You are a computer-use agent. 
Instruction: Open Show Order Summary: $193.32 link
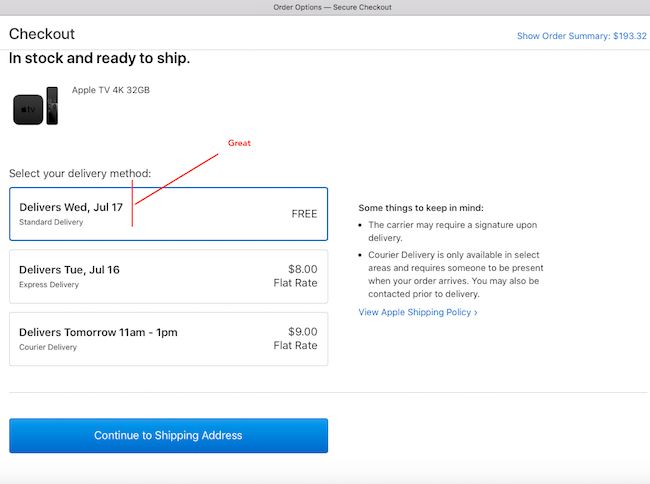(581, 36)
